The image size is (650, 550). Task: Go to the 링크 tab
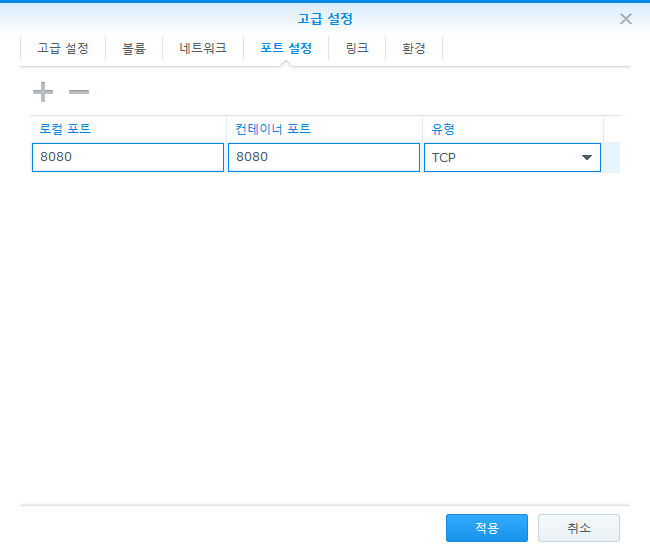[357, 48]
